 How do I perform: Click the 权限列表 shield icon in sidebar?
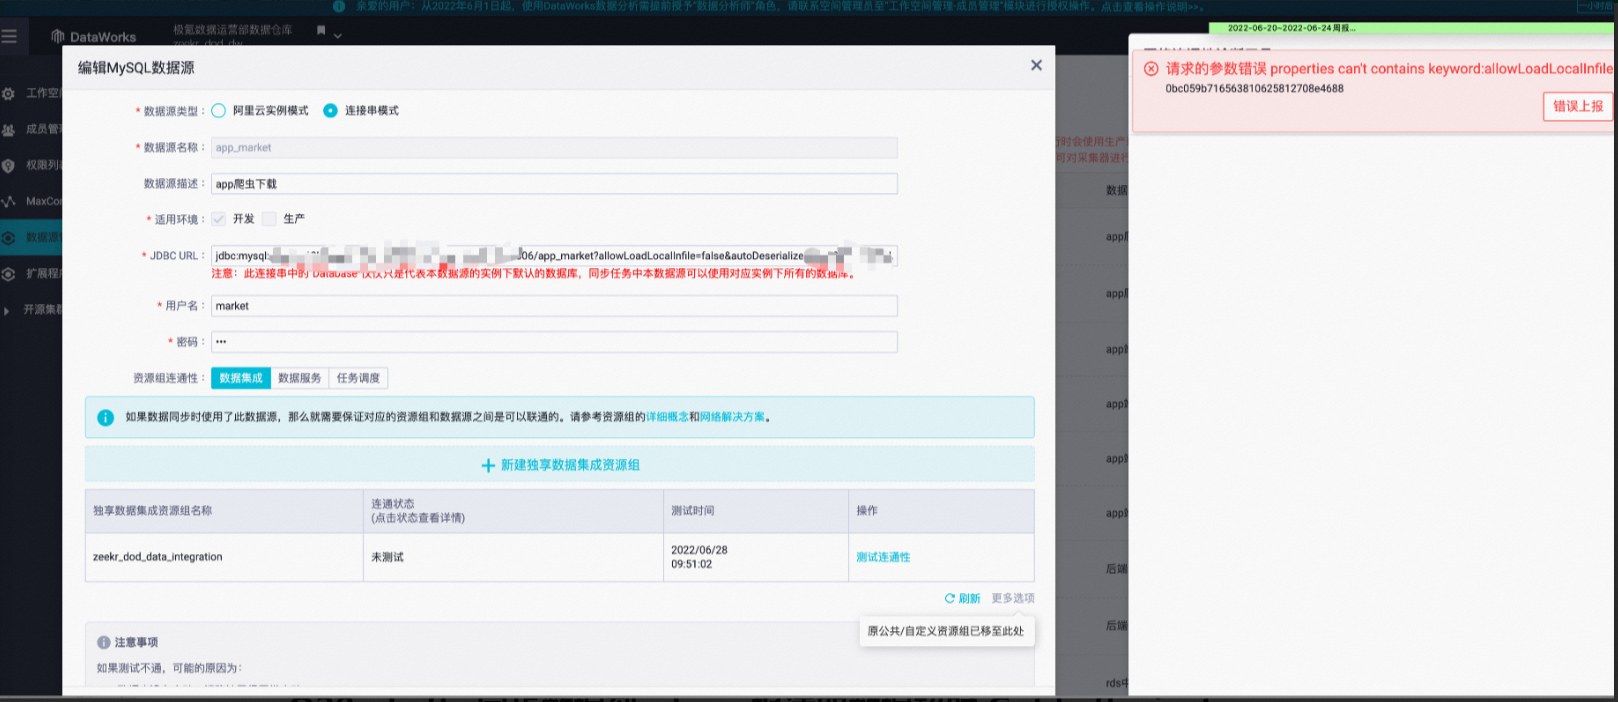coord(9,166)
